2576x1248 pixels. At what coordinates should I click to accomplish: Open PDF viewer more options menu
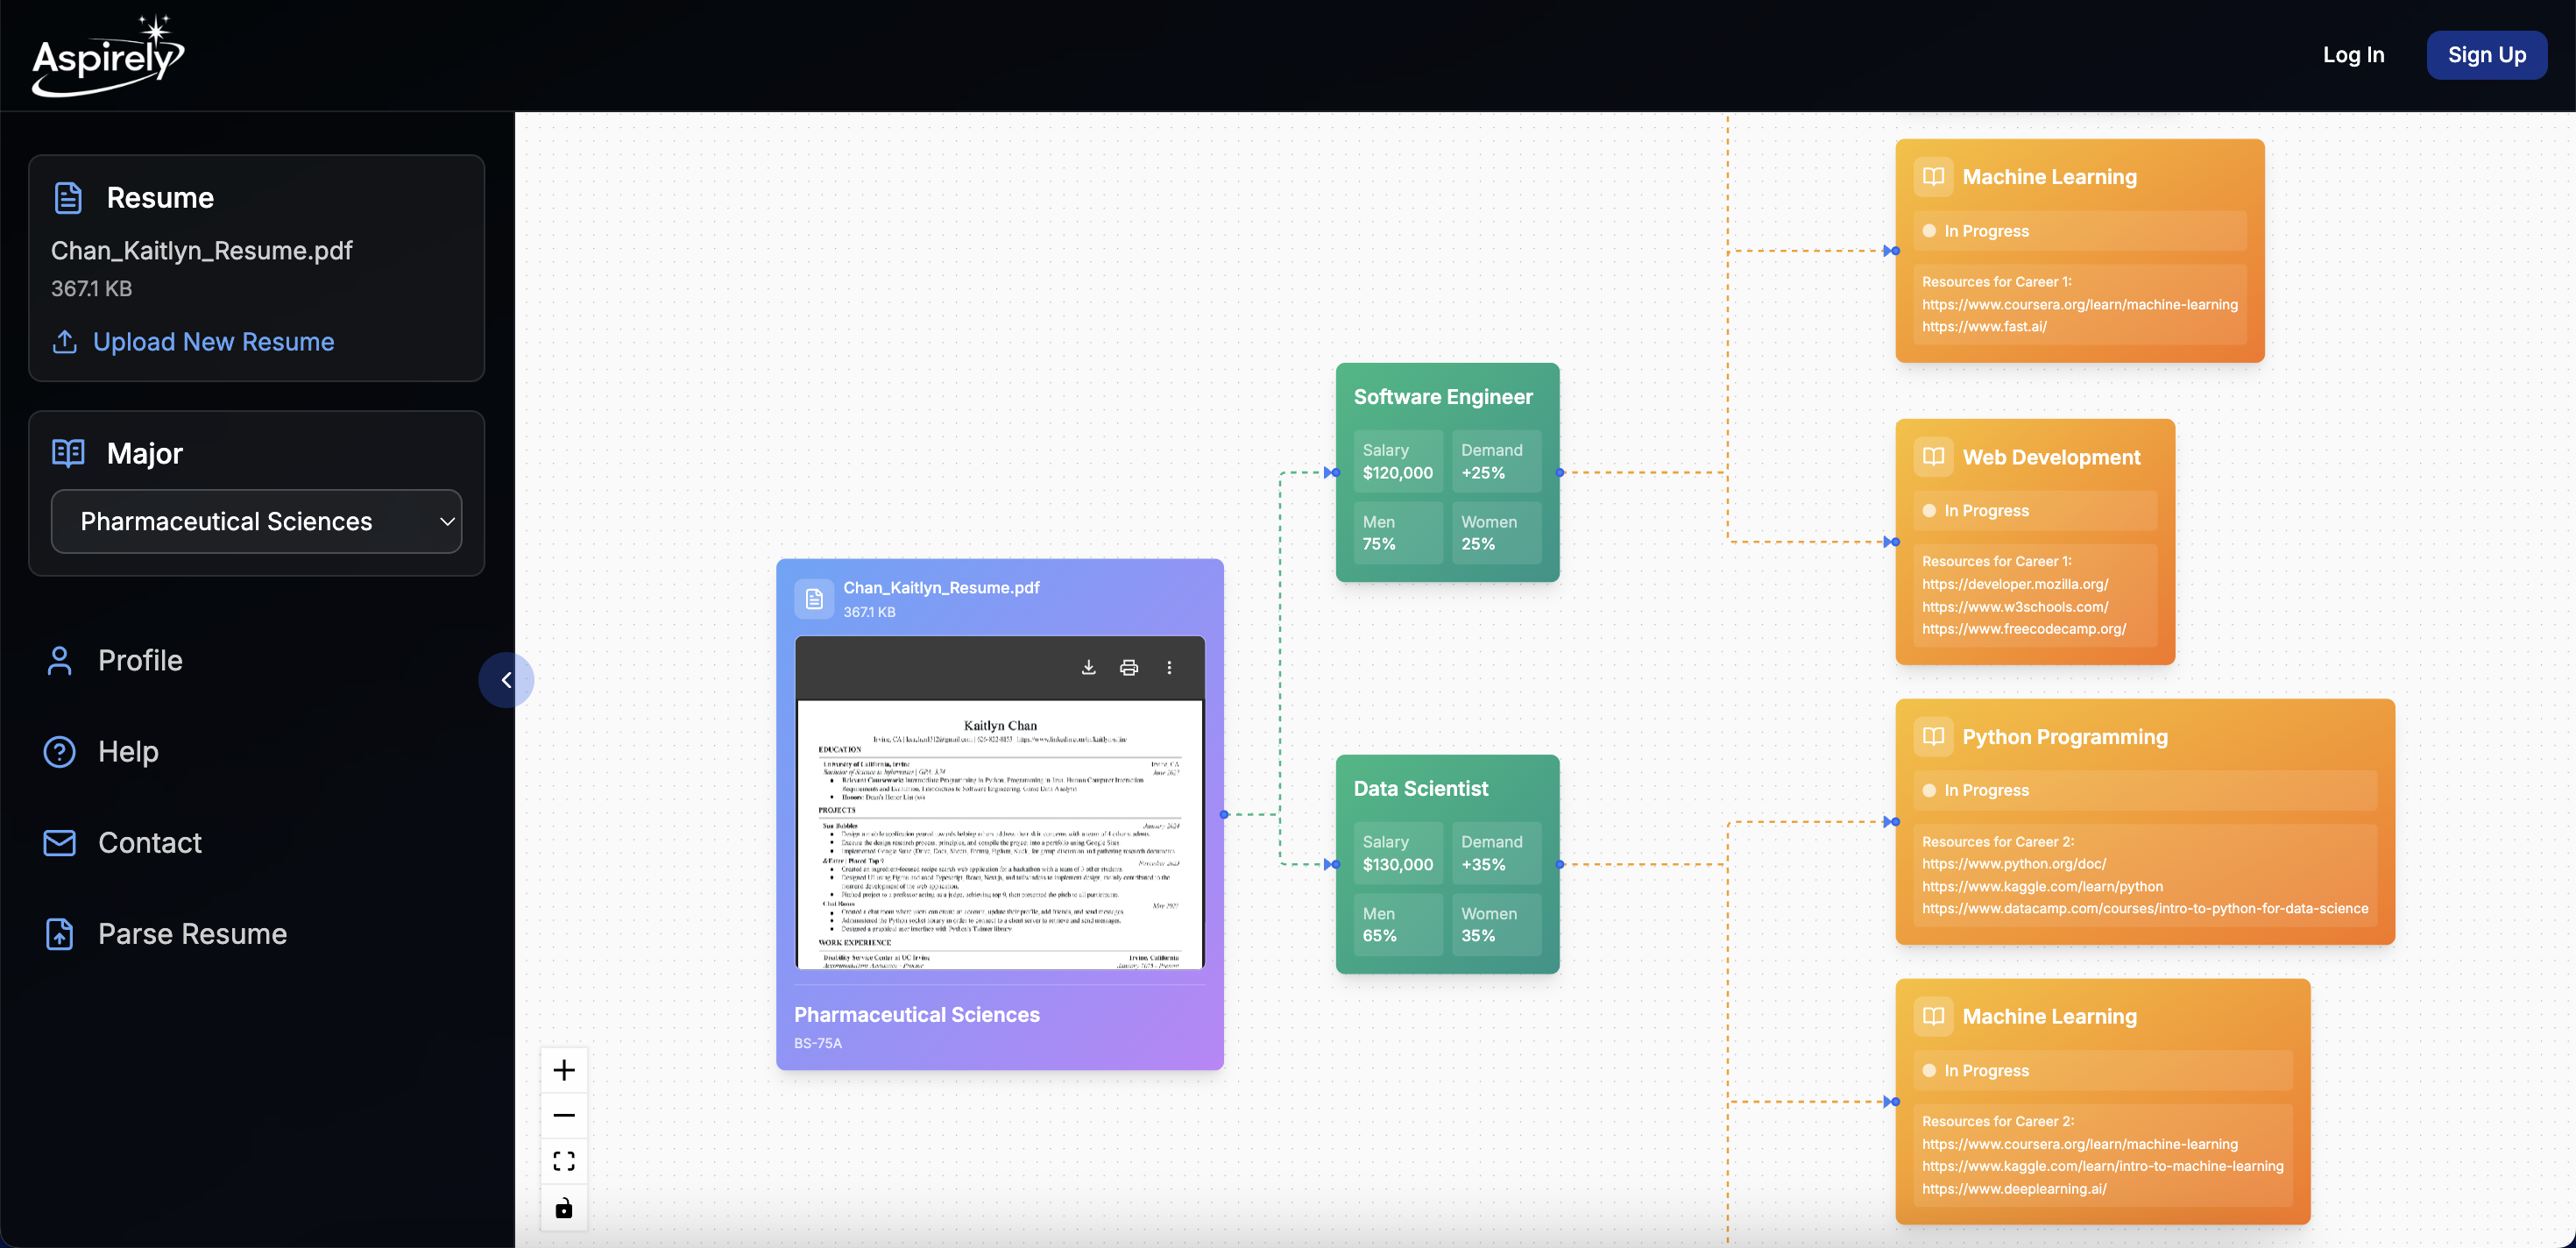[x=1169, y=667]
